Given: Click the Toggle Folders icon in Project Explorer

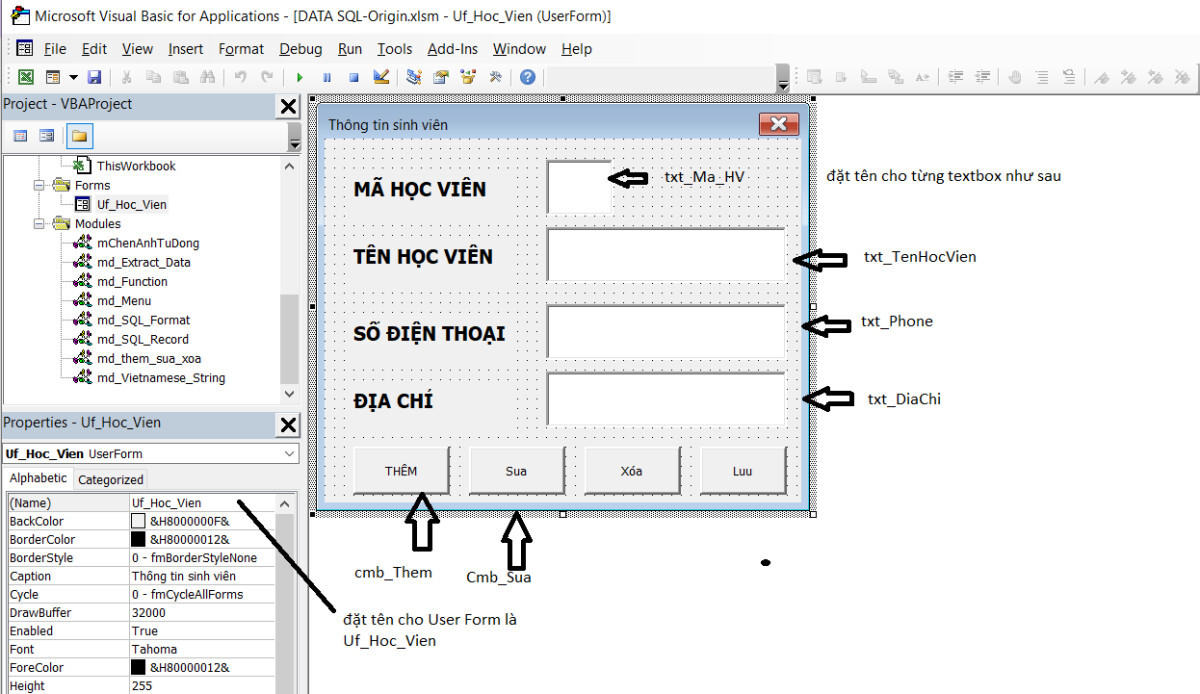Looking at the screenshot, I should [77, 135].
